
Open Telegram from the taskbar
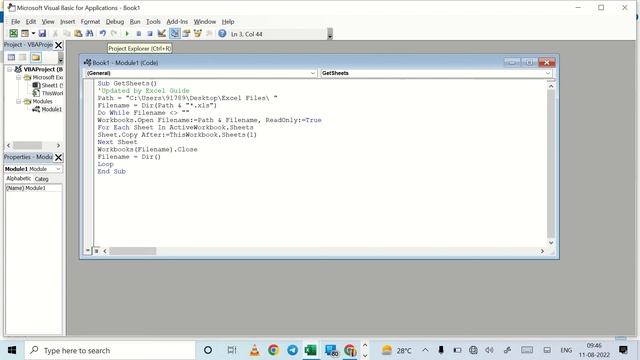[x=292, y=350]
